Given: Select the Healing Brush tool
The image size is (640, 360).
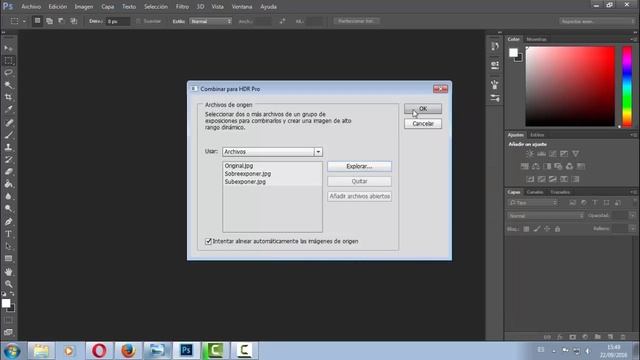Looking at the screenshot, I should coord(8,122).
